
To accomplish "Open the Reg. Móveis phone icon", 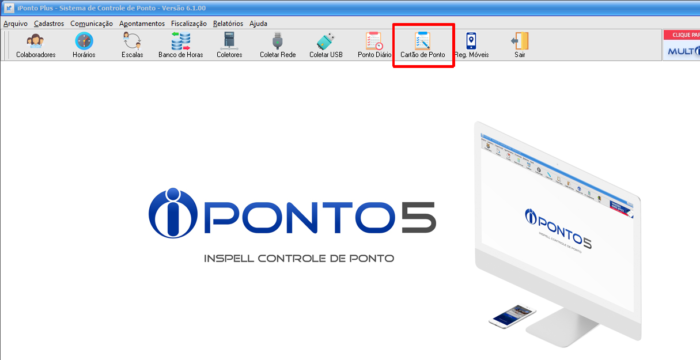I will pos(471,41).
